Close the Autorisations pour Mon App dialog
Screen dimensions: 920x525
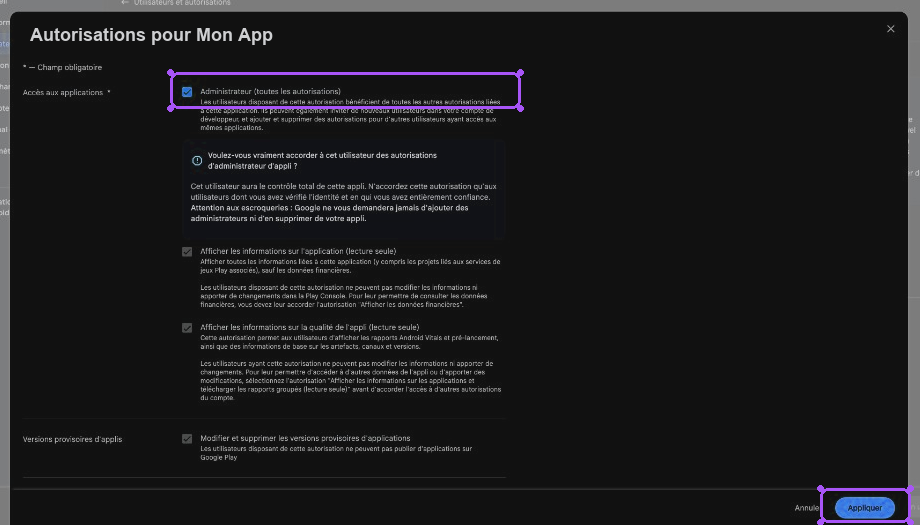tap(890, 29)
